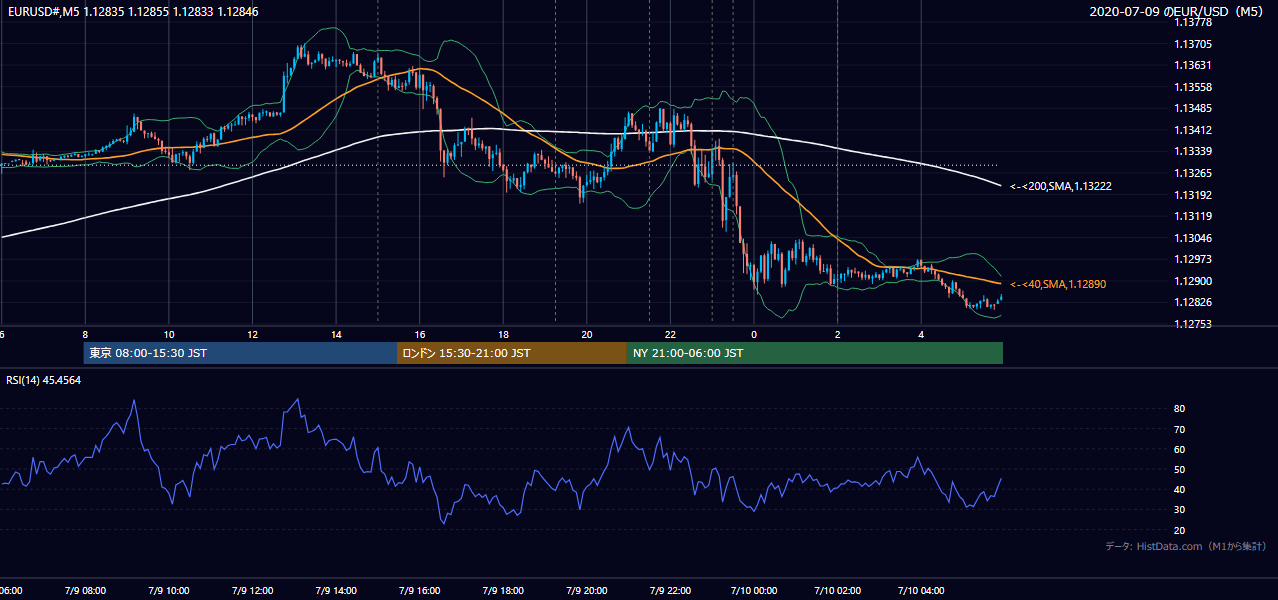Click RSI scale level 20

coord(1180,530)
